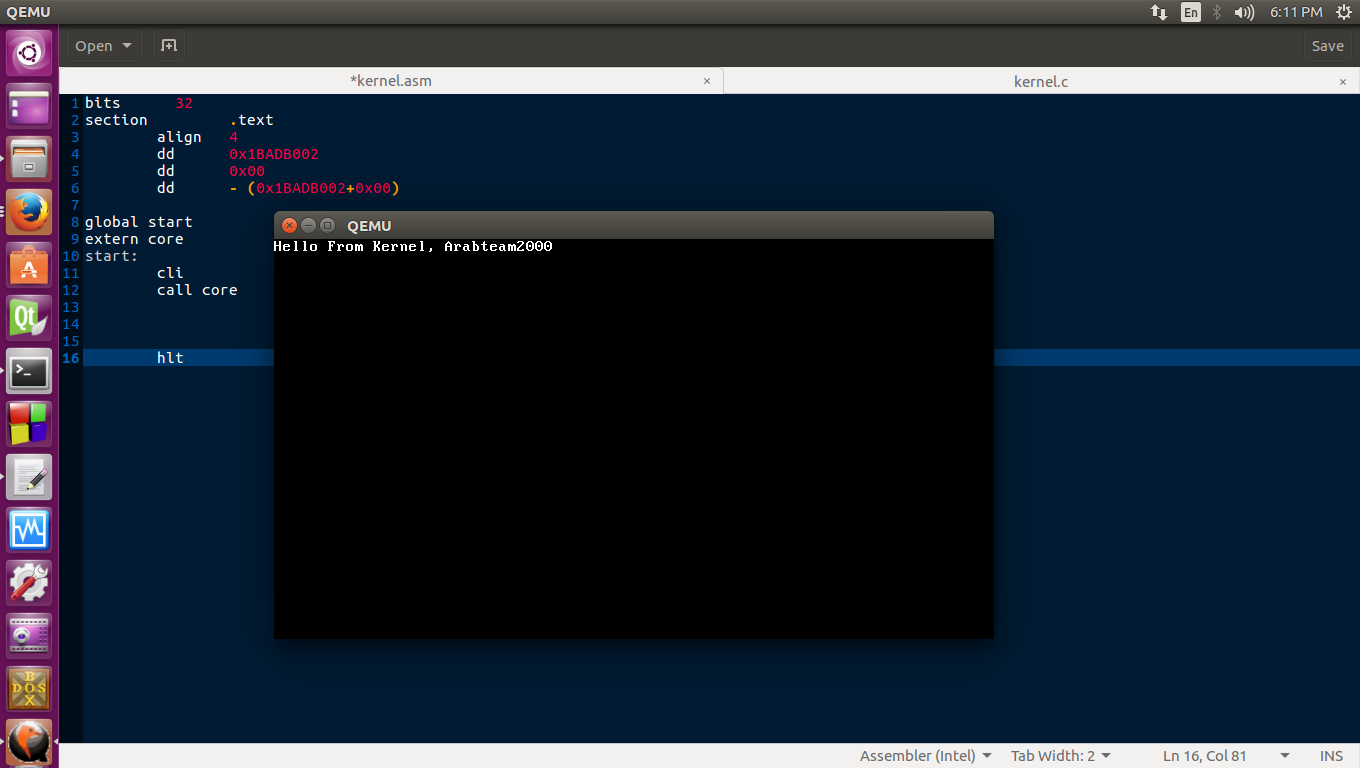This screenshot has height=768, width=1360.
Task: Close the QEMU window
Action: [x=290, y=226]
